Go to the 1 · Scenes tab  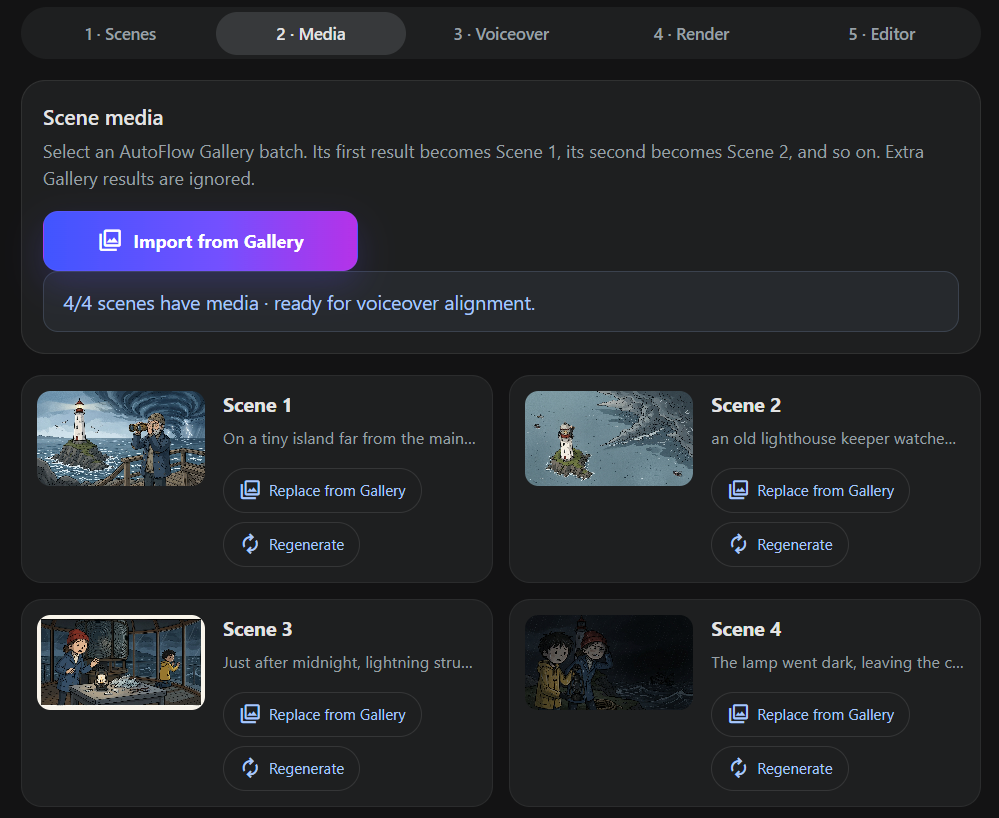[x=120, y=34]
